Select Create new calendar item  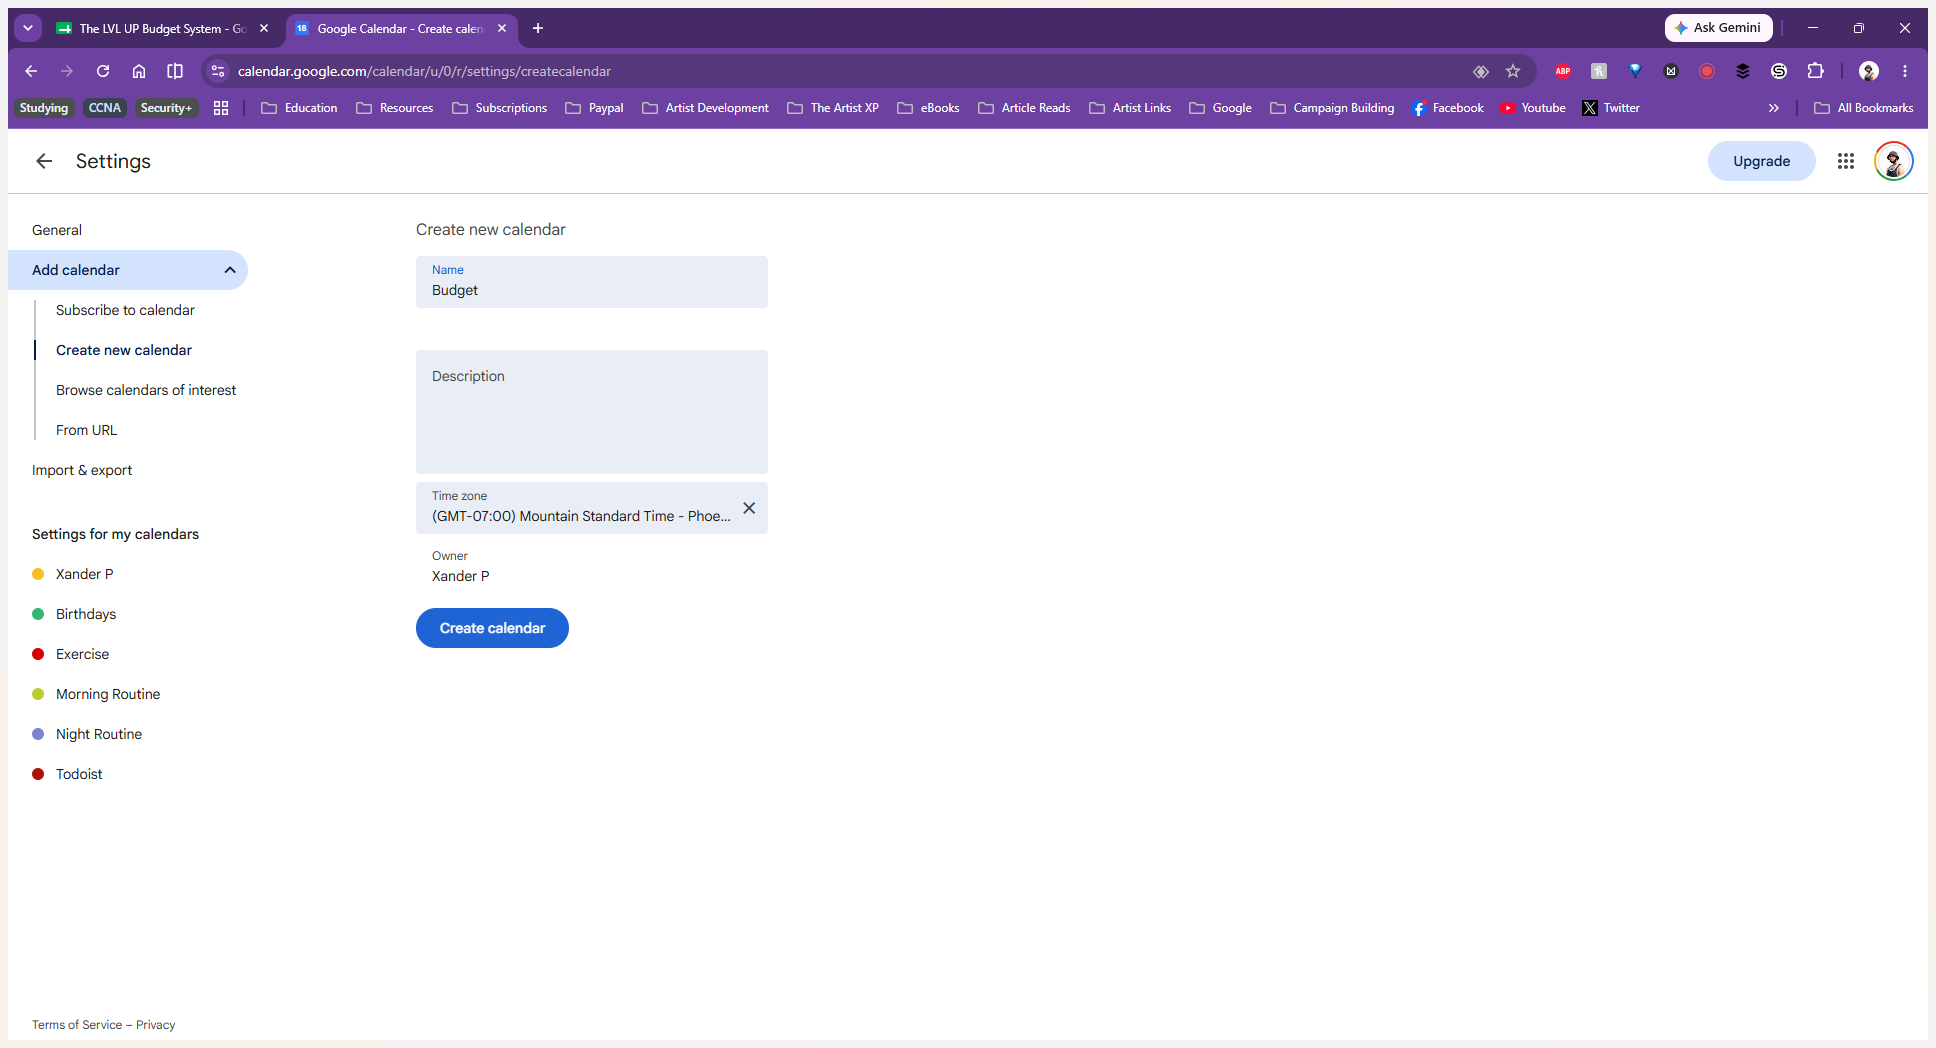[124, 350]
